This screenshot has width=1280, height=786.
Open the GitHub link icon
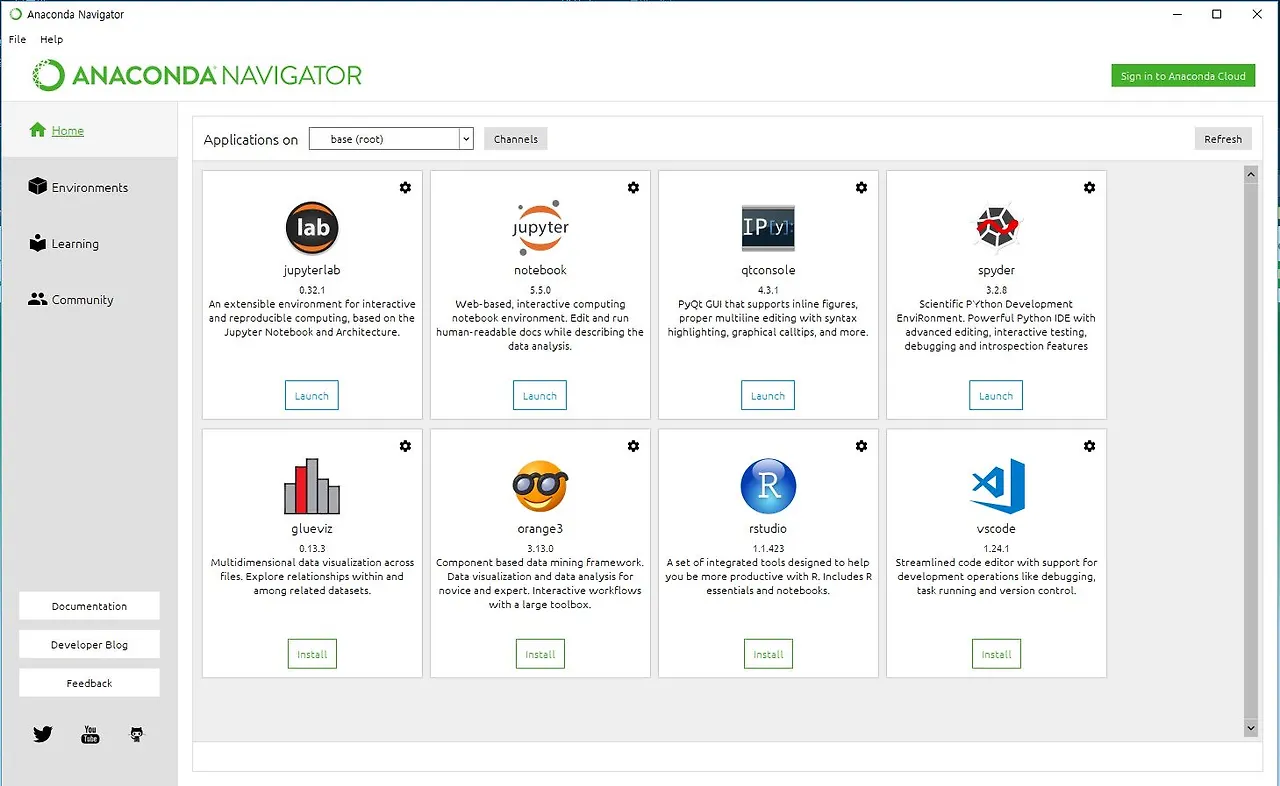point(137,734)
